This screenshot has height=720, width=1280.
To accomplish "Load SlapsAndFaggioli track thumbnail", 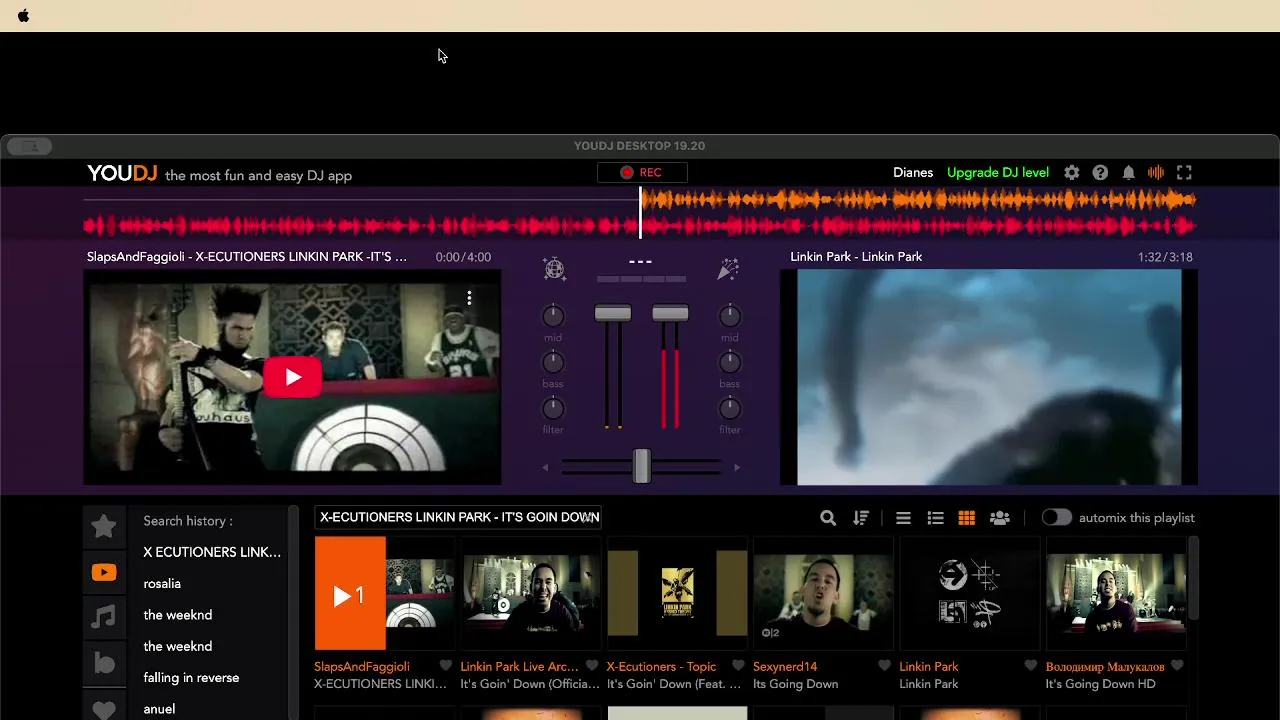I will [385, 593].
